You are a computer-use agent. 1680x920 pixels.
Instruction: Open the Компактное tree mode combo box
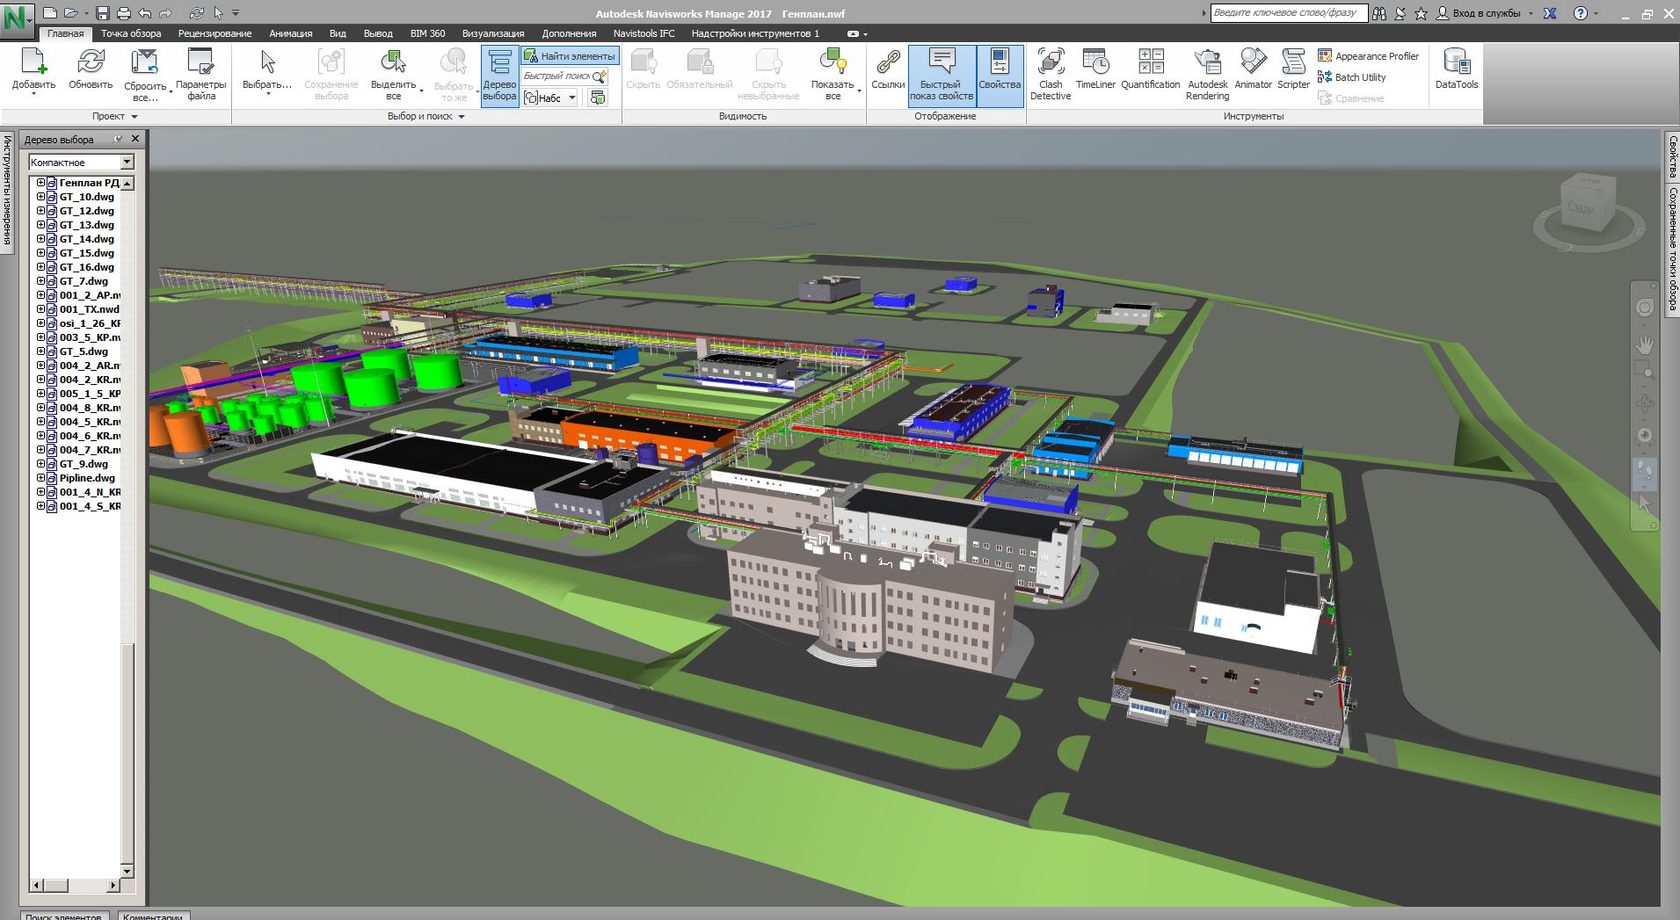(81, 162)
